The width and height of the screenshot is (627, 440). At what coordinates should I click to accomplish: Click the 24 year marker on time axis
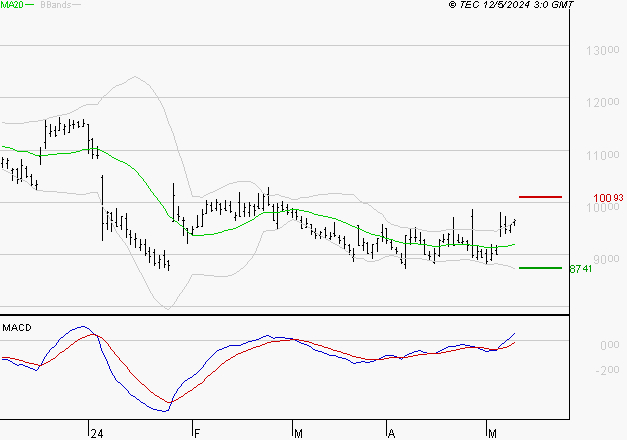tap(97, 434)
